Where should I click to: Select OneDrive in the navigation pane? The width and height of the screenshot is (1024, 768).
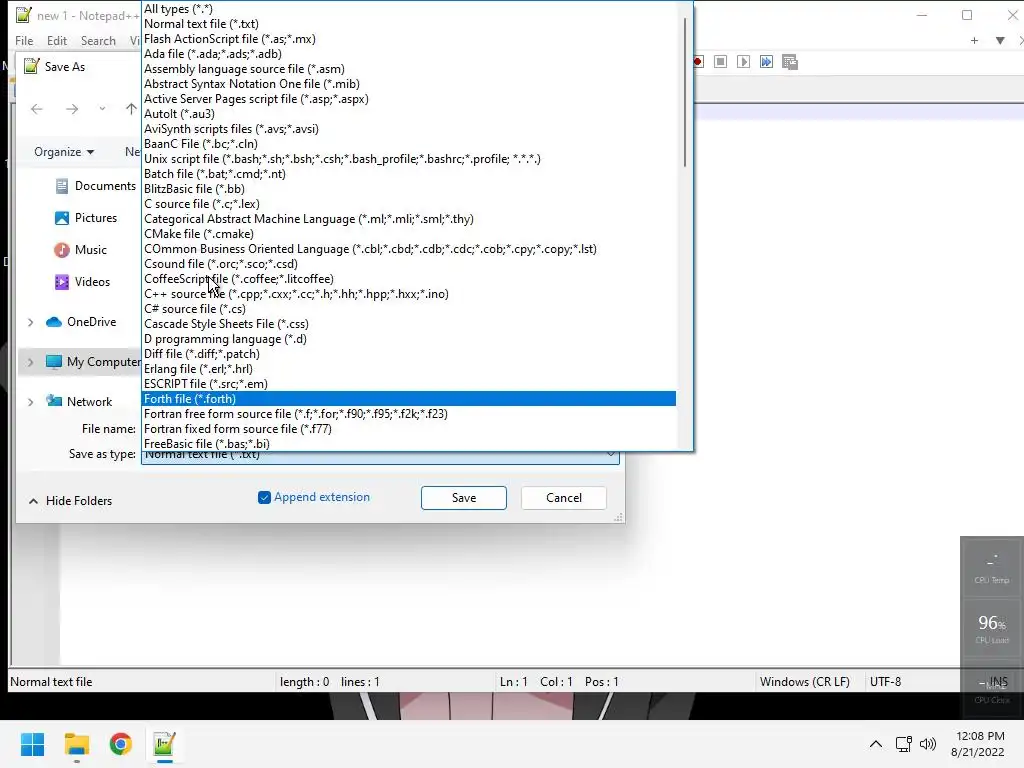coord(81,322)
